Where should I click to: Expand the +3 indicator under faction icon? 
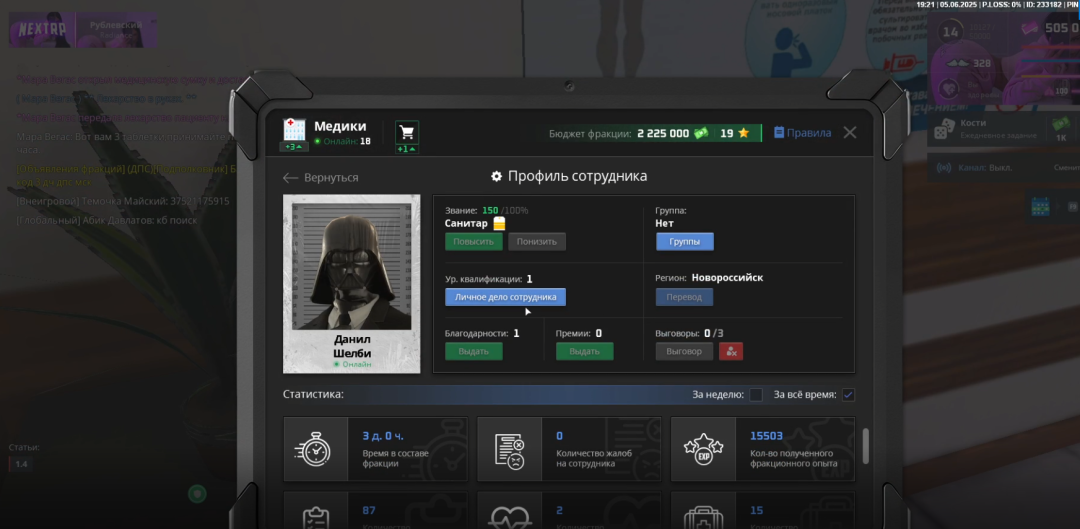(x=294, y=148)
